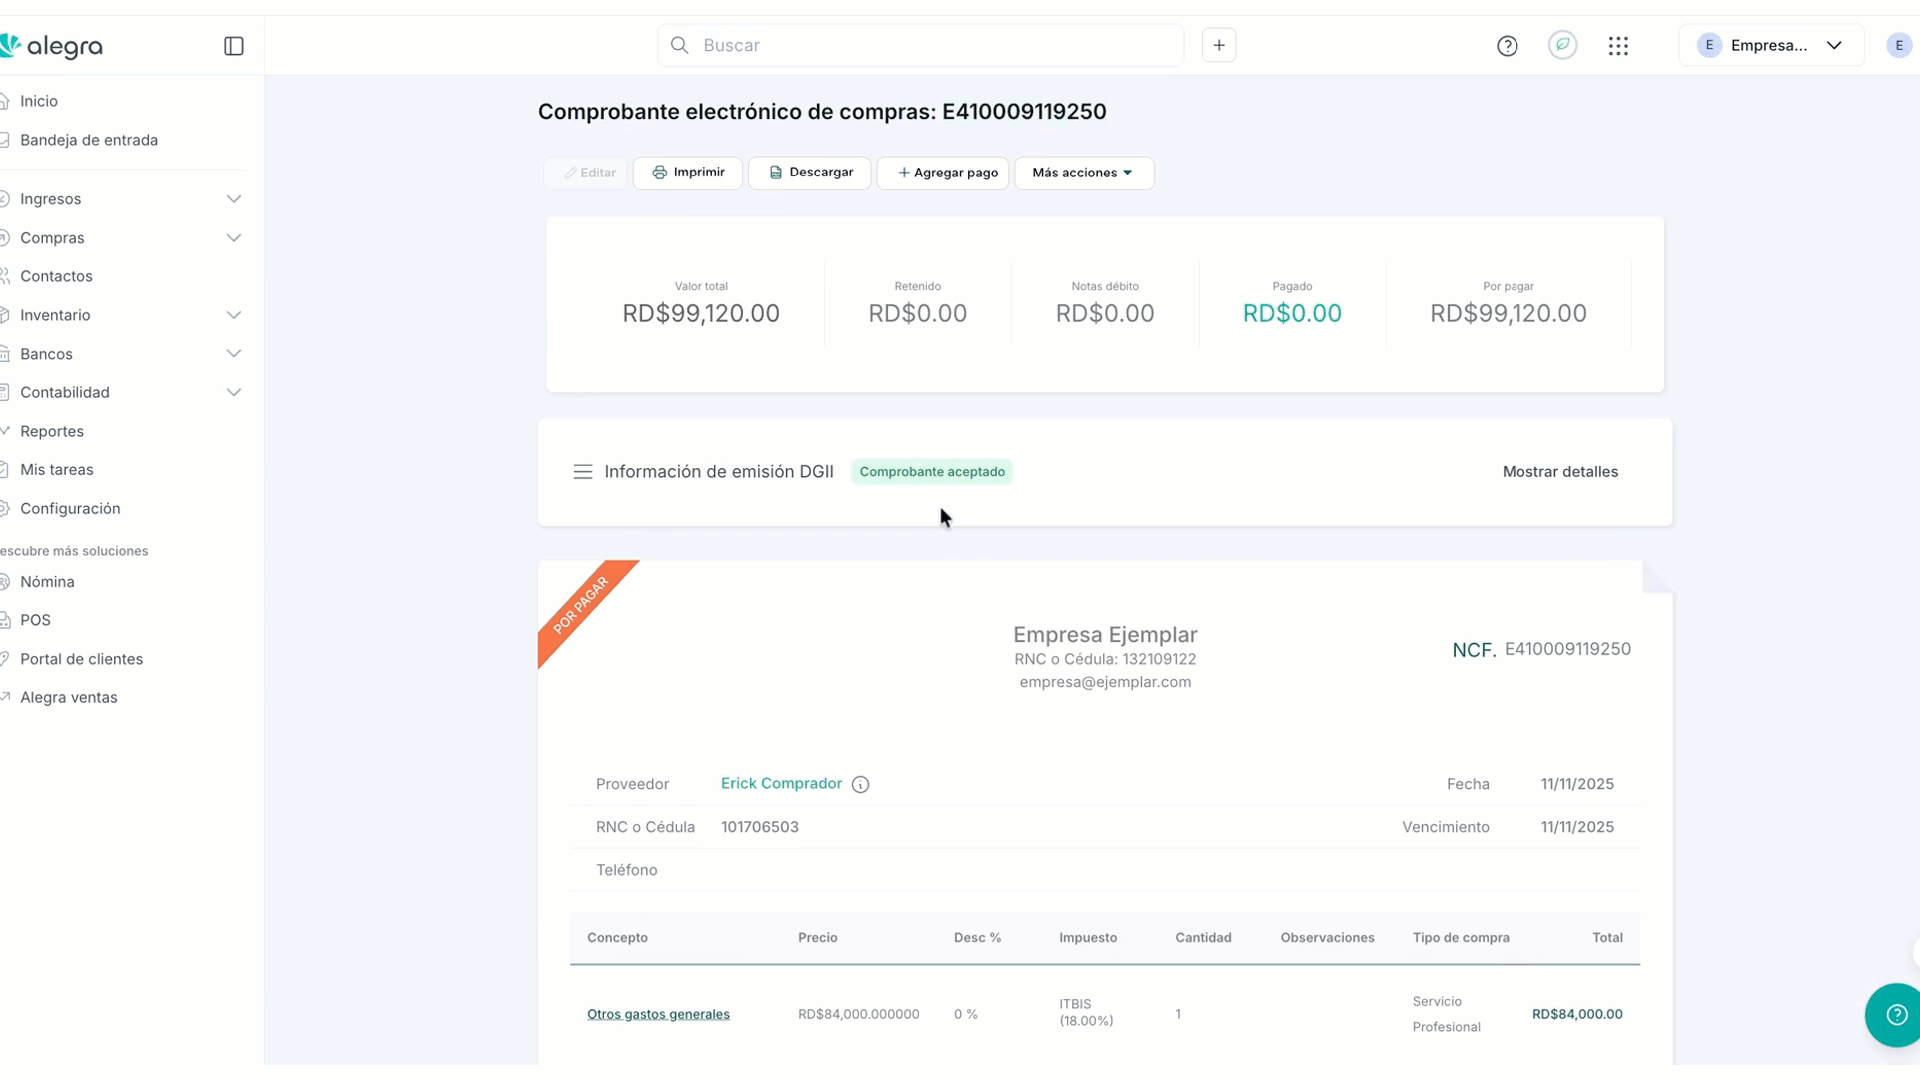Click the Tipo de compra column header
This screenshot has width=1920, height=1080.
(1461, 938)
